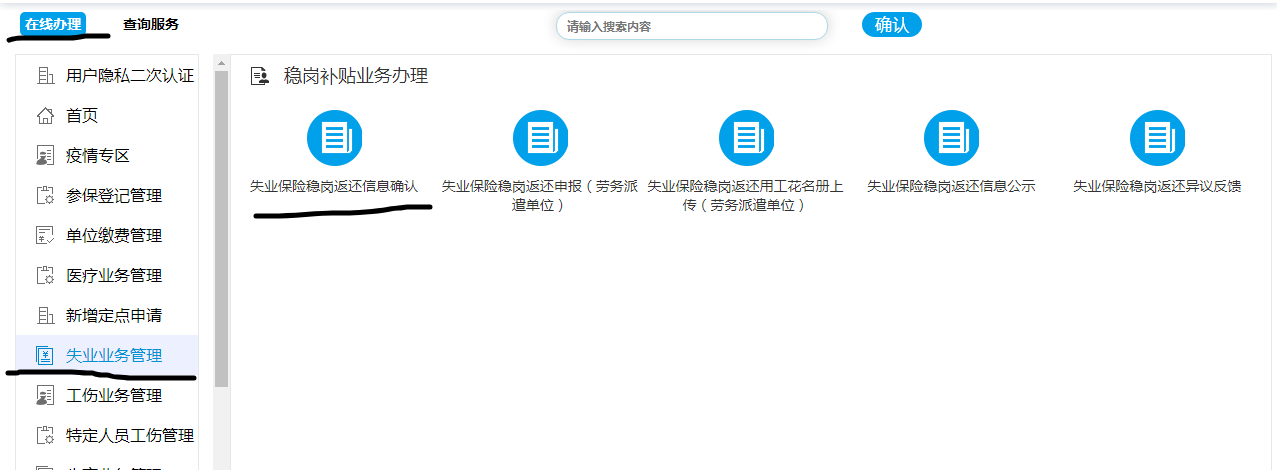The height and width of the screenshot is (470, 1277).
Task: Open 工伤业务管理 in sidebar
Action: pyautogui.click(x=113, y=396)
